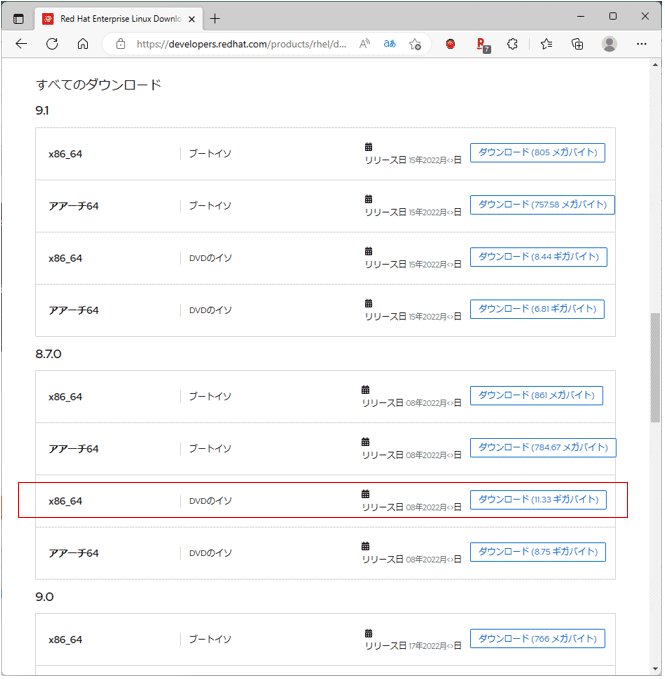Close the Red Hat Enterprise Linux tab
This screenshot has width=665, height=679.
point(192,19)
